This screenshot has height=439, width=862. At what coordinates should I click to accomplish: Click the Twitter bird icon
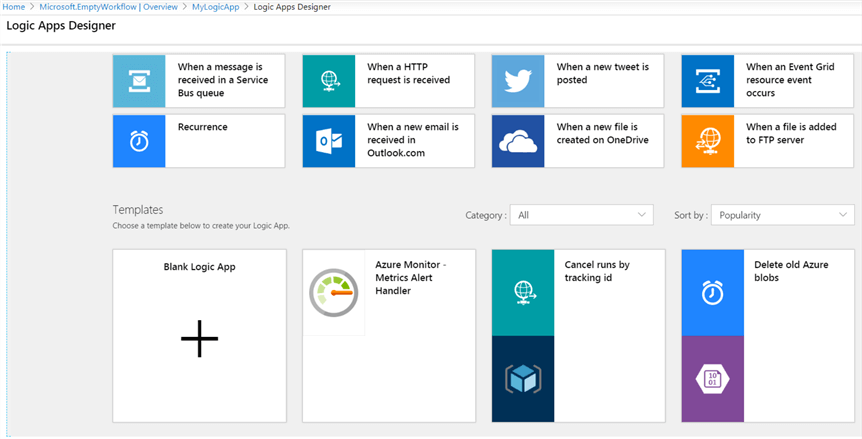click(x=518, y=81)
